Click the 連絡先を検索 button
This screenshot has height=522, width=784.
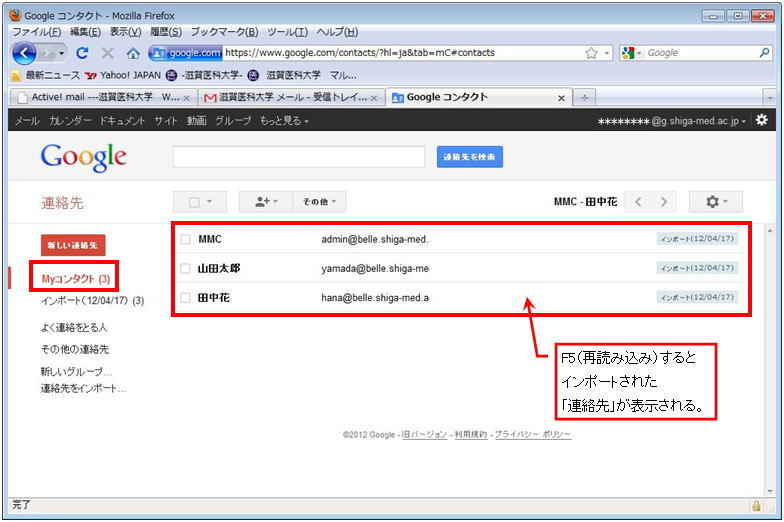coord(470,157)
